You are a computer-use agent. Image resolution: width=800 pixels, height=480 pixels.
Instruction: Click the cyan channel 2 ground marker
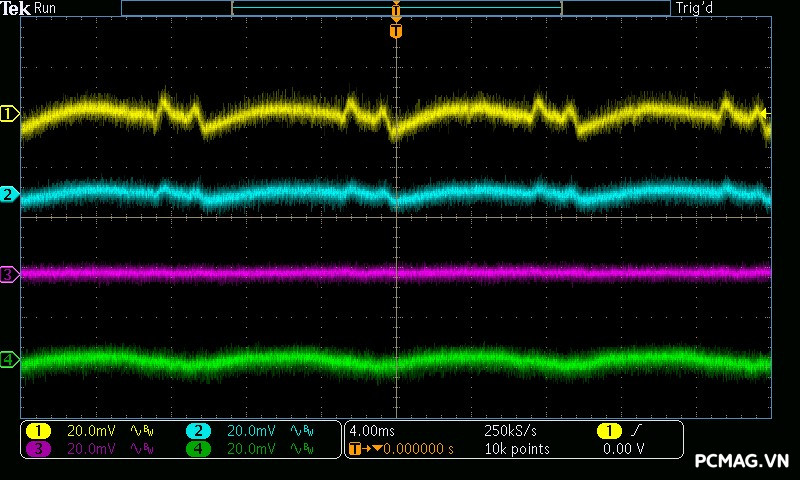(x=10, y=194)
